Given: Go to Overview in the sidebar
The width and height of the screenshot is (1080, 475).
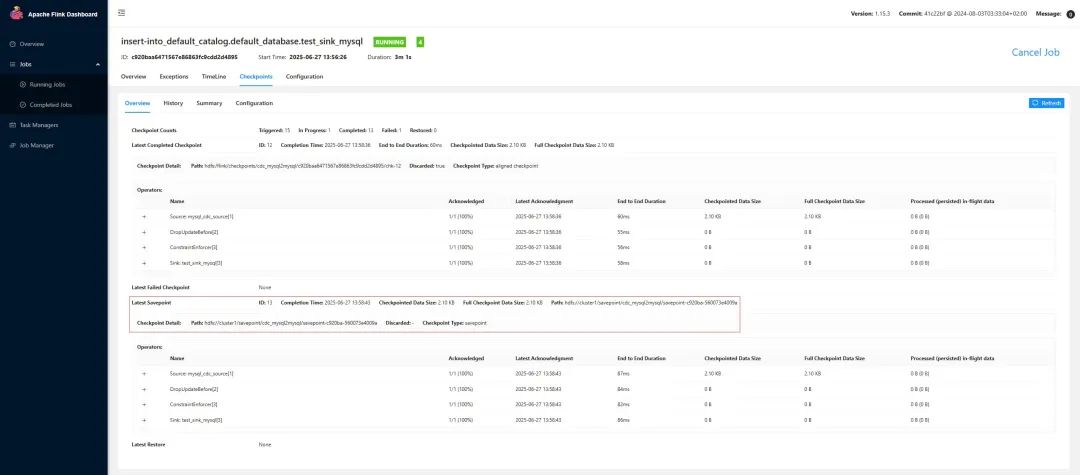Looking at the screenshot, I should coord(32,44).
